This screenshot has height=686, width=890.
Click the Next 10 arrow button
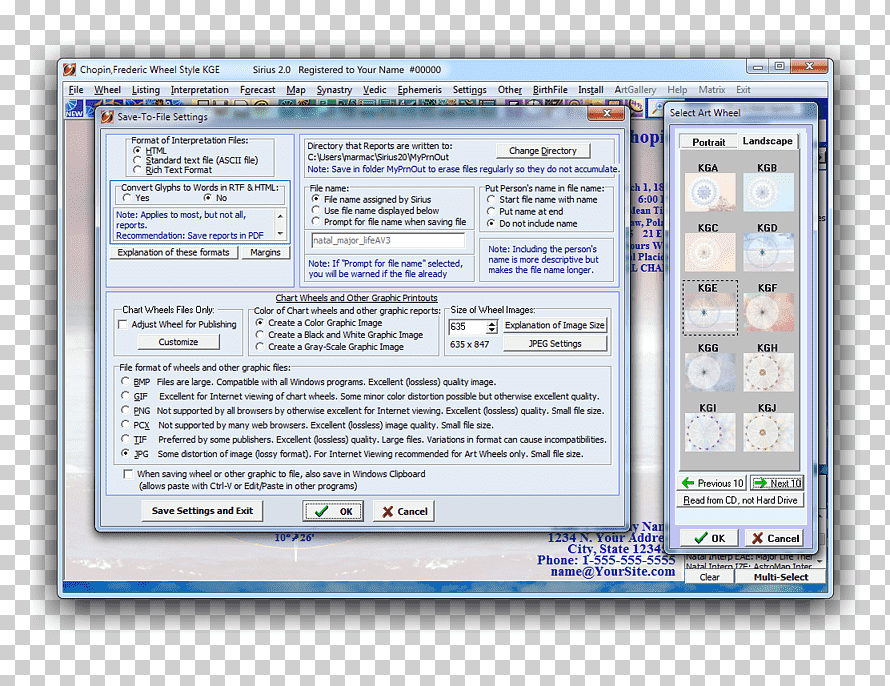tap(777, 483)
